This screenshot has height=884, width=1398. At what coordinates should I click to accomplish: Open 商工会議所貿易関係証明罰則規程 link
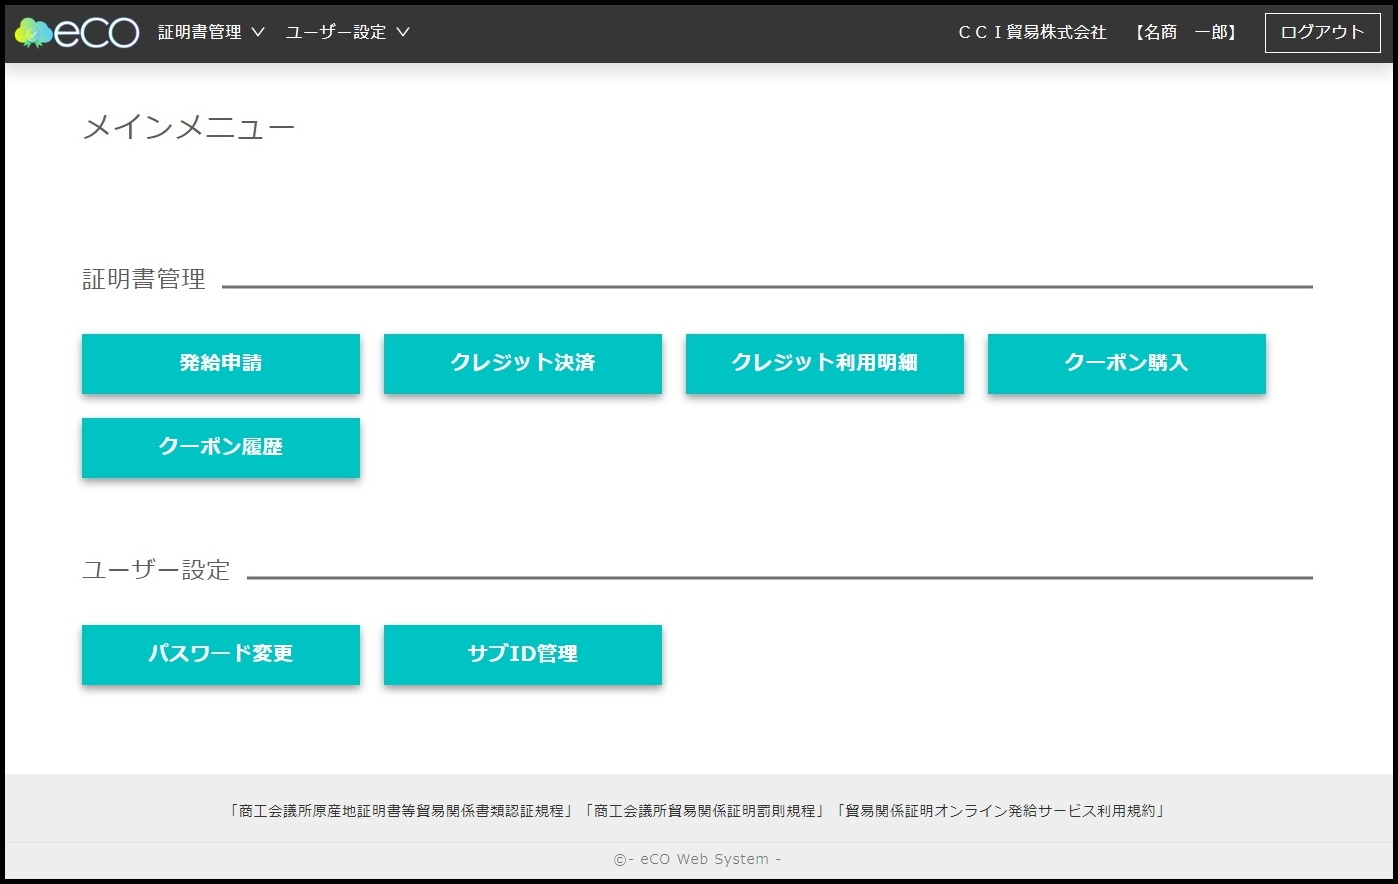click(x=705, y=811)
